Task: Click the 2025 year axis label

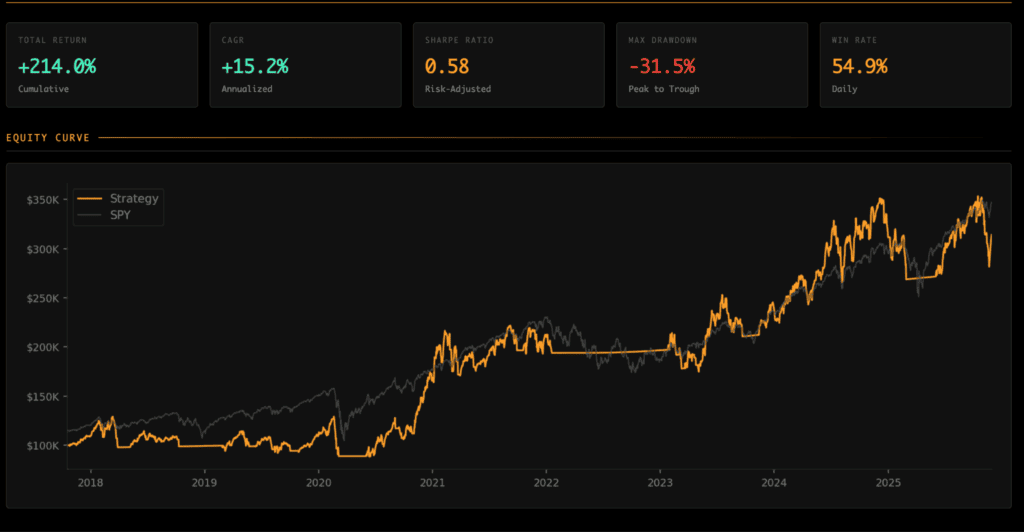Action: (888, 481)
